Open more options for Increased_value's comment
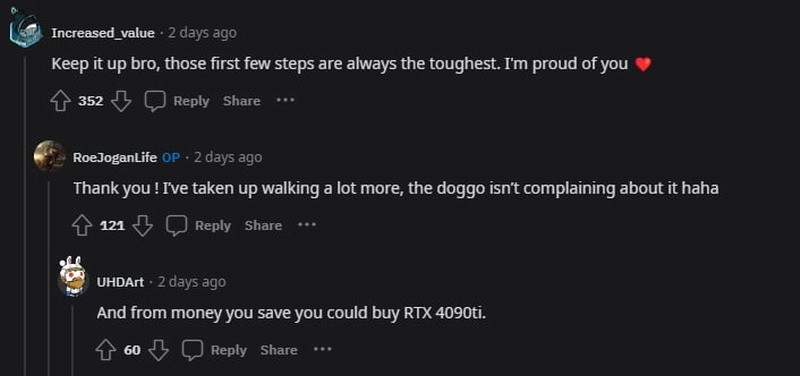 [285, 101]
